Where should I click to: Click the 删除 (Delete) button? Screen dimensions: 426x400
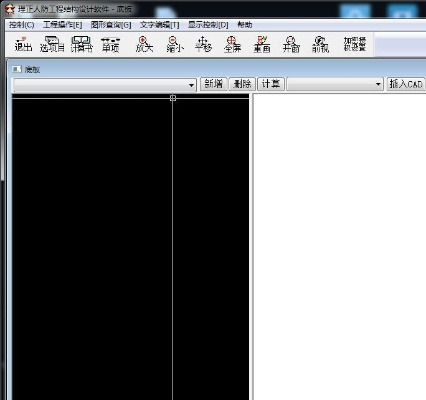(x=242, y=84)
